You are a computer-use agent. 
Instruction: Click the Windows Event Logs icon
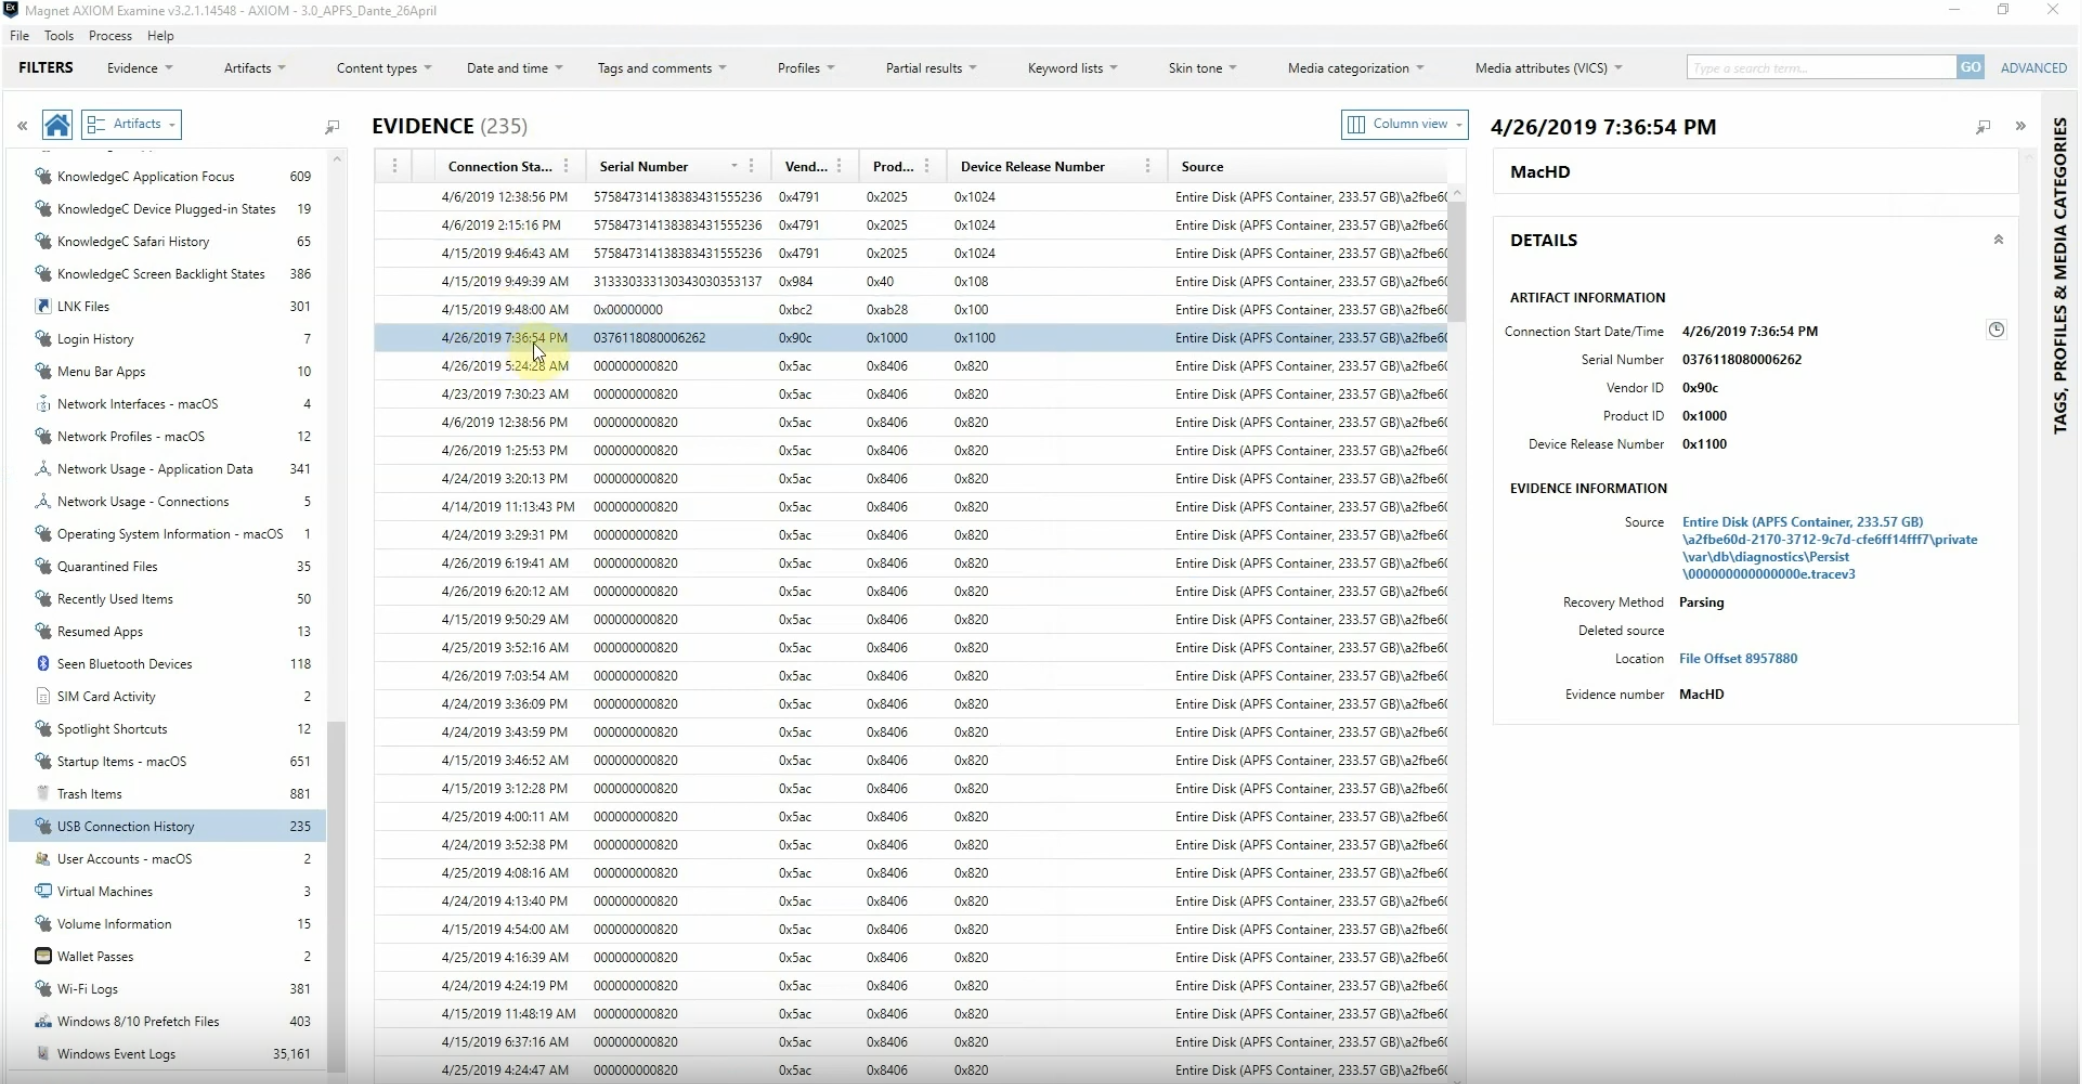pyautogui.click(x=43, y=1054)
